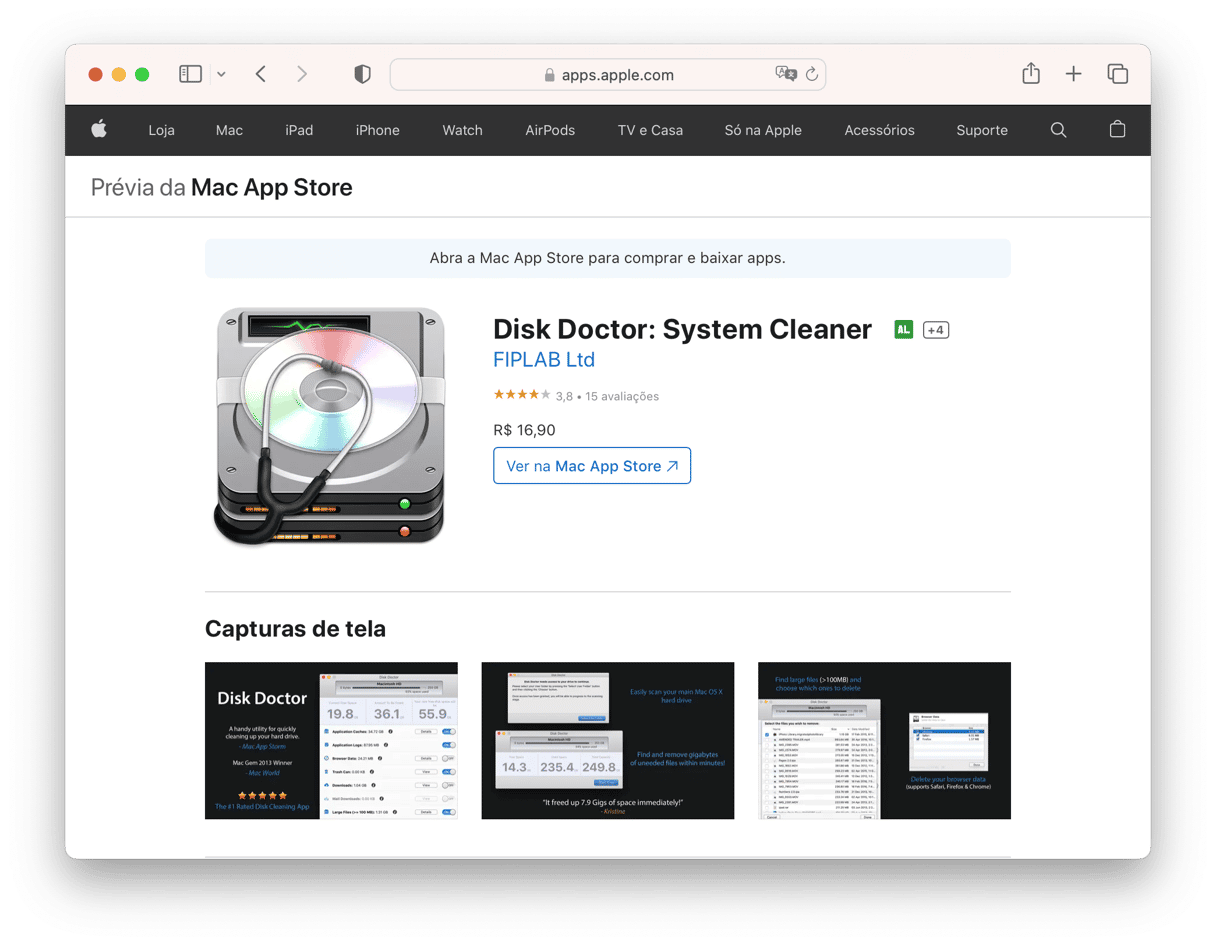Show the tab overview
Screen dimensions: 1216x945
click(x=1117, y=74)
